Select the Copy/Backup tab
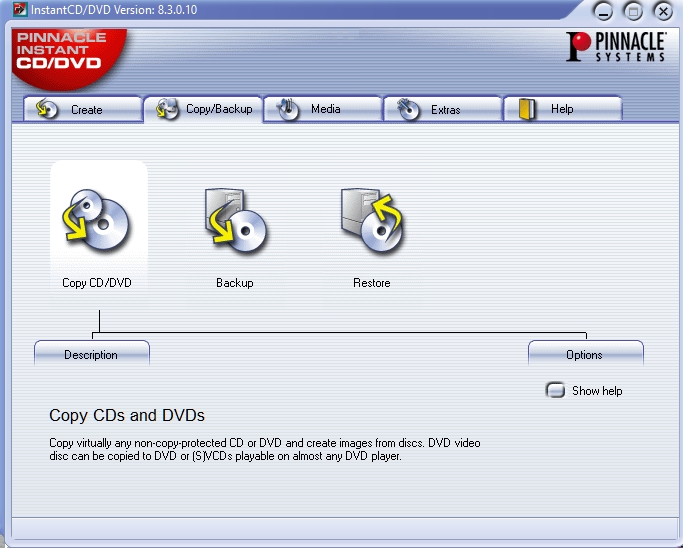683x548 pixels. click(x=203, y=109)
